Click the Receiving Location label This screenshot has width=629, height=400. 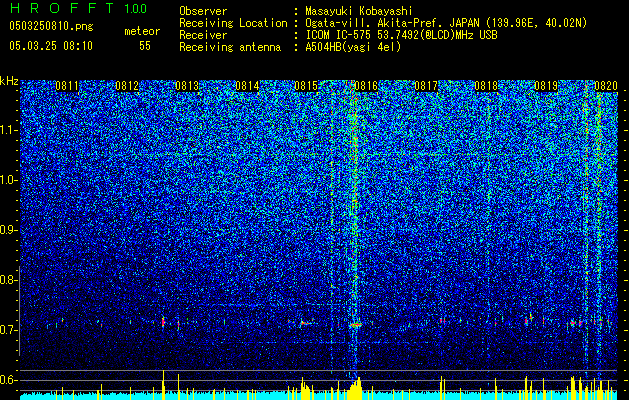coord(233,23)
